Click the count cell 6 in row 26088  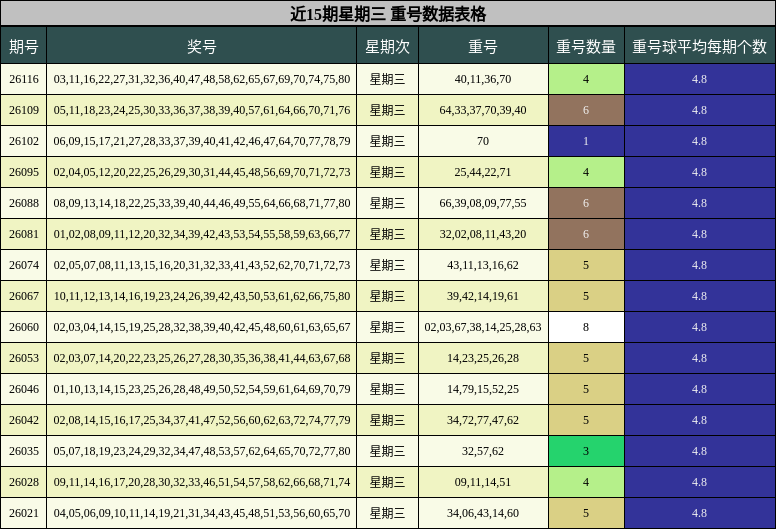[586, 203]
